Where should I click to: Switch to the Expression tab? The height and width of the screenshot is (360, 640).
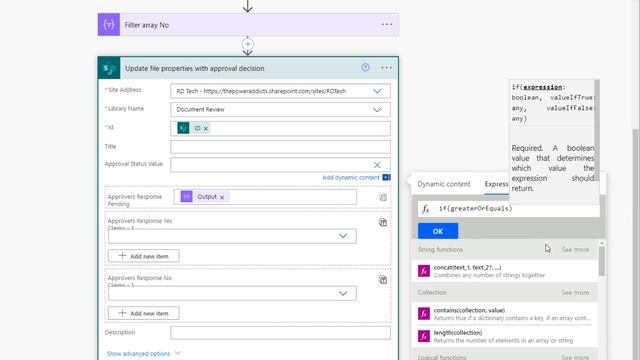click(496, 184)
